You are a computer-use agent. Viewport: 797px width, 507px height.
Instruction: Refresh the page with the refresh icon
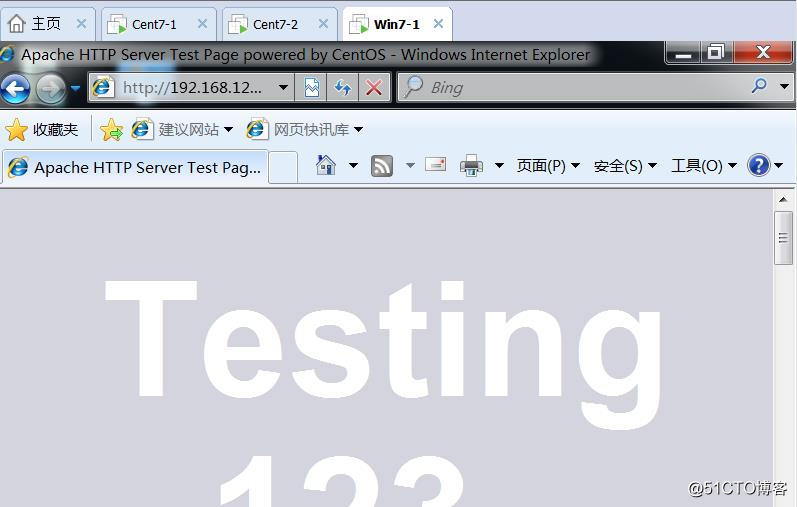pyautogui.click(x=342, y=87)
